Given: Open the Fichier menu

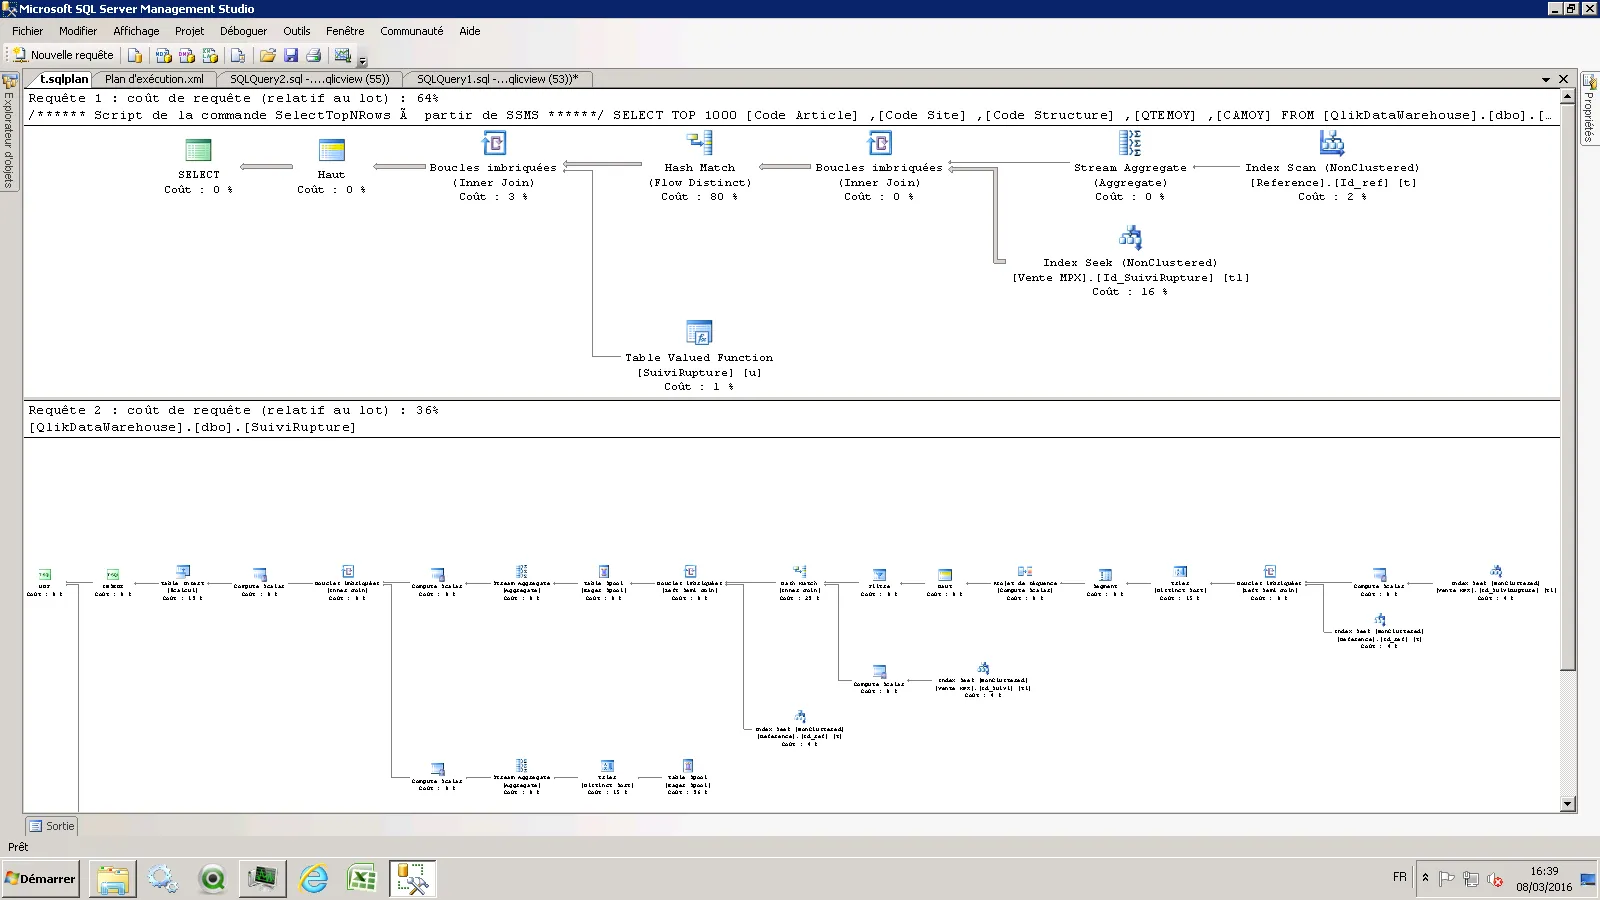Looking at the screenshot, I should (x=28, y=31).
